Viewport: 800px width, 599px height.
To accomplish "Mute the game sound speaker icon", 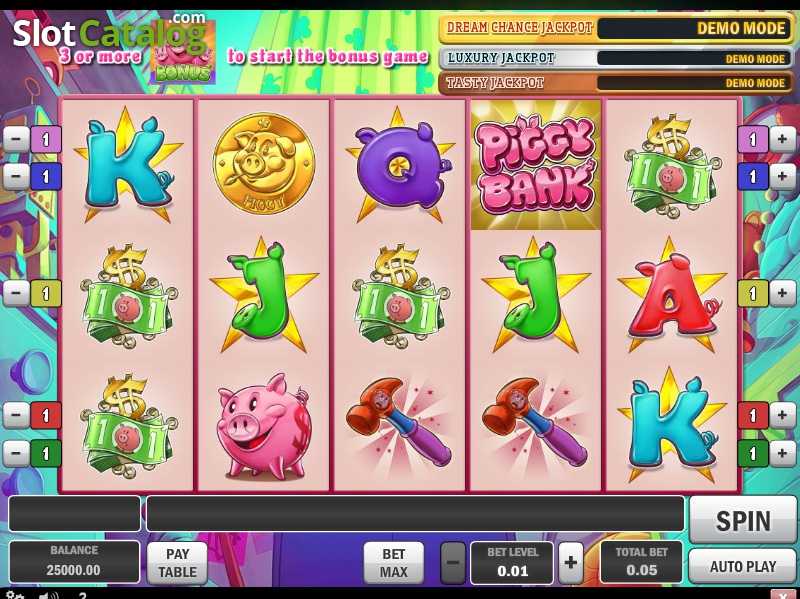I will click(49, 595).
